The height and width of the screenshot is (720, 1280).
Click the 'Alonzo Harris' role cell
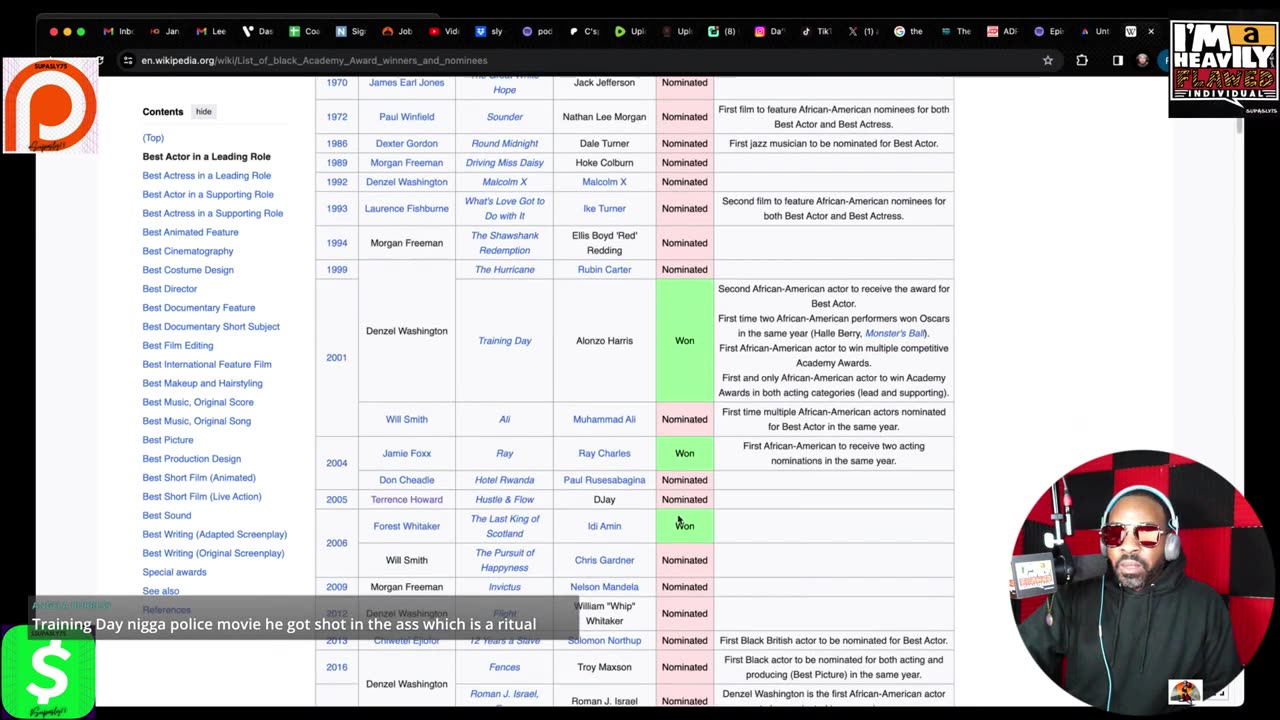coord(604,341)
